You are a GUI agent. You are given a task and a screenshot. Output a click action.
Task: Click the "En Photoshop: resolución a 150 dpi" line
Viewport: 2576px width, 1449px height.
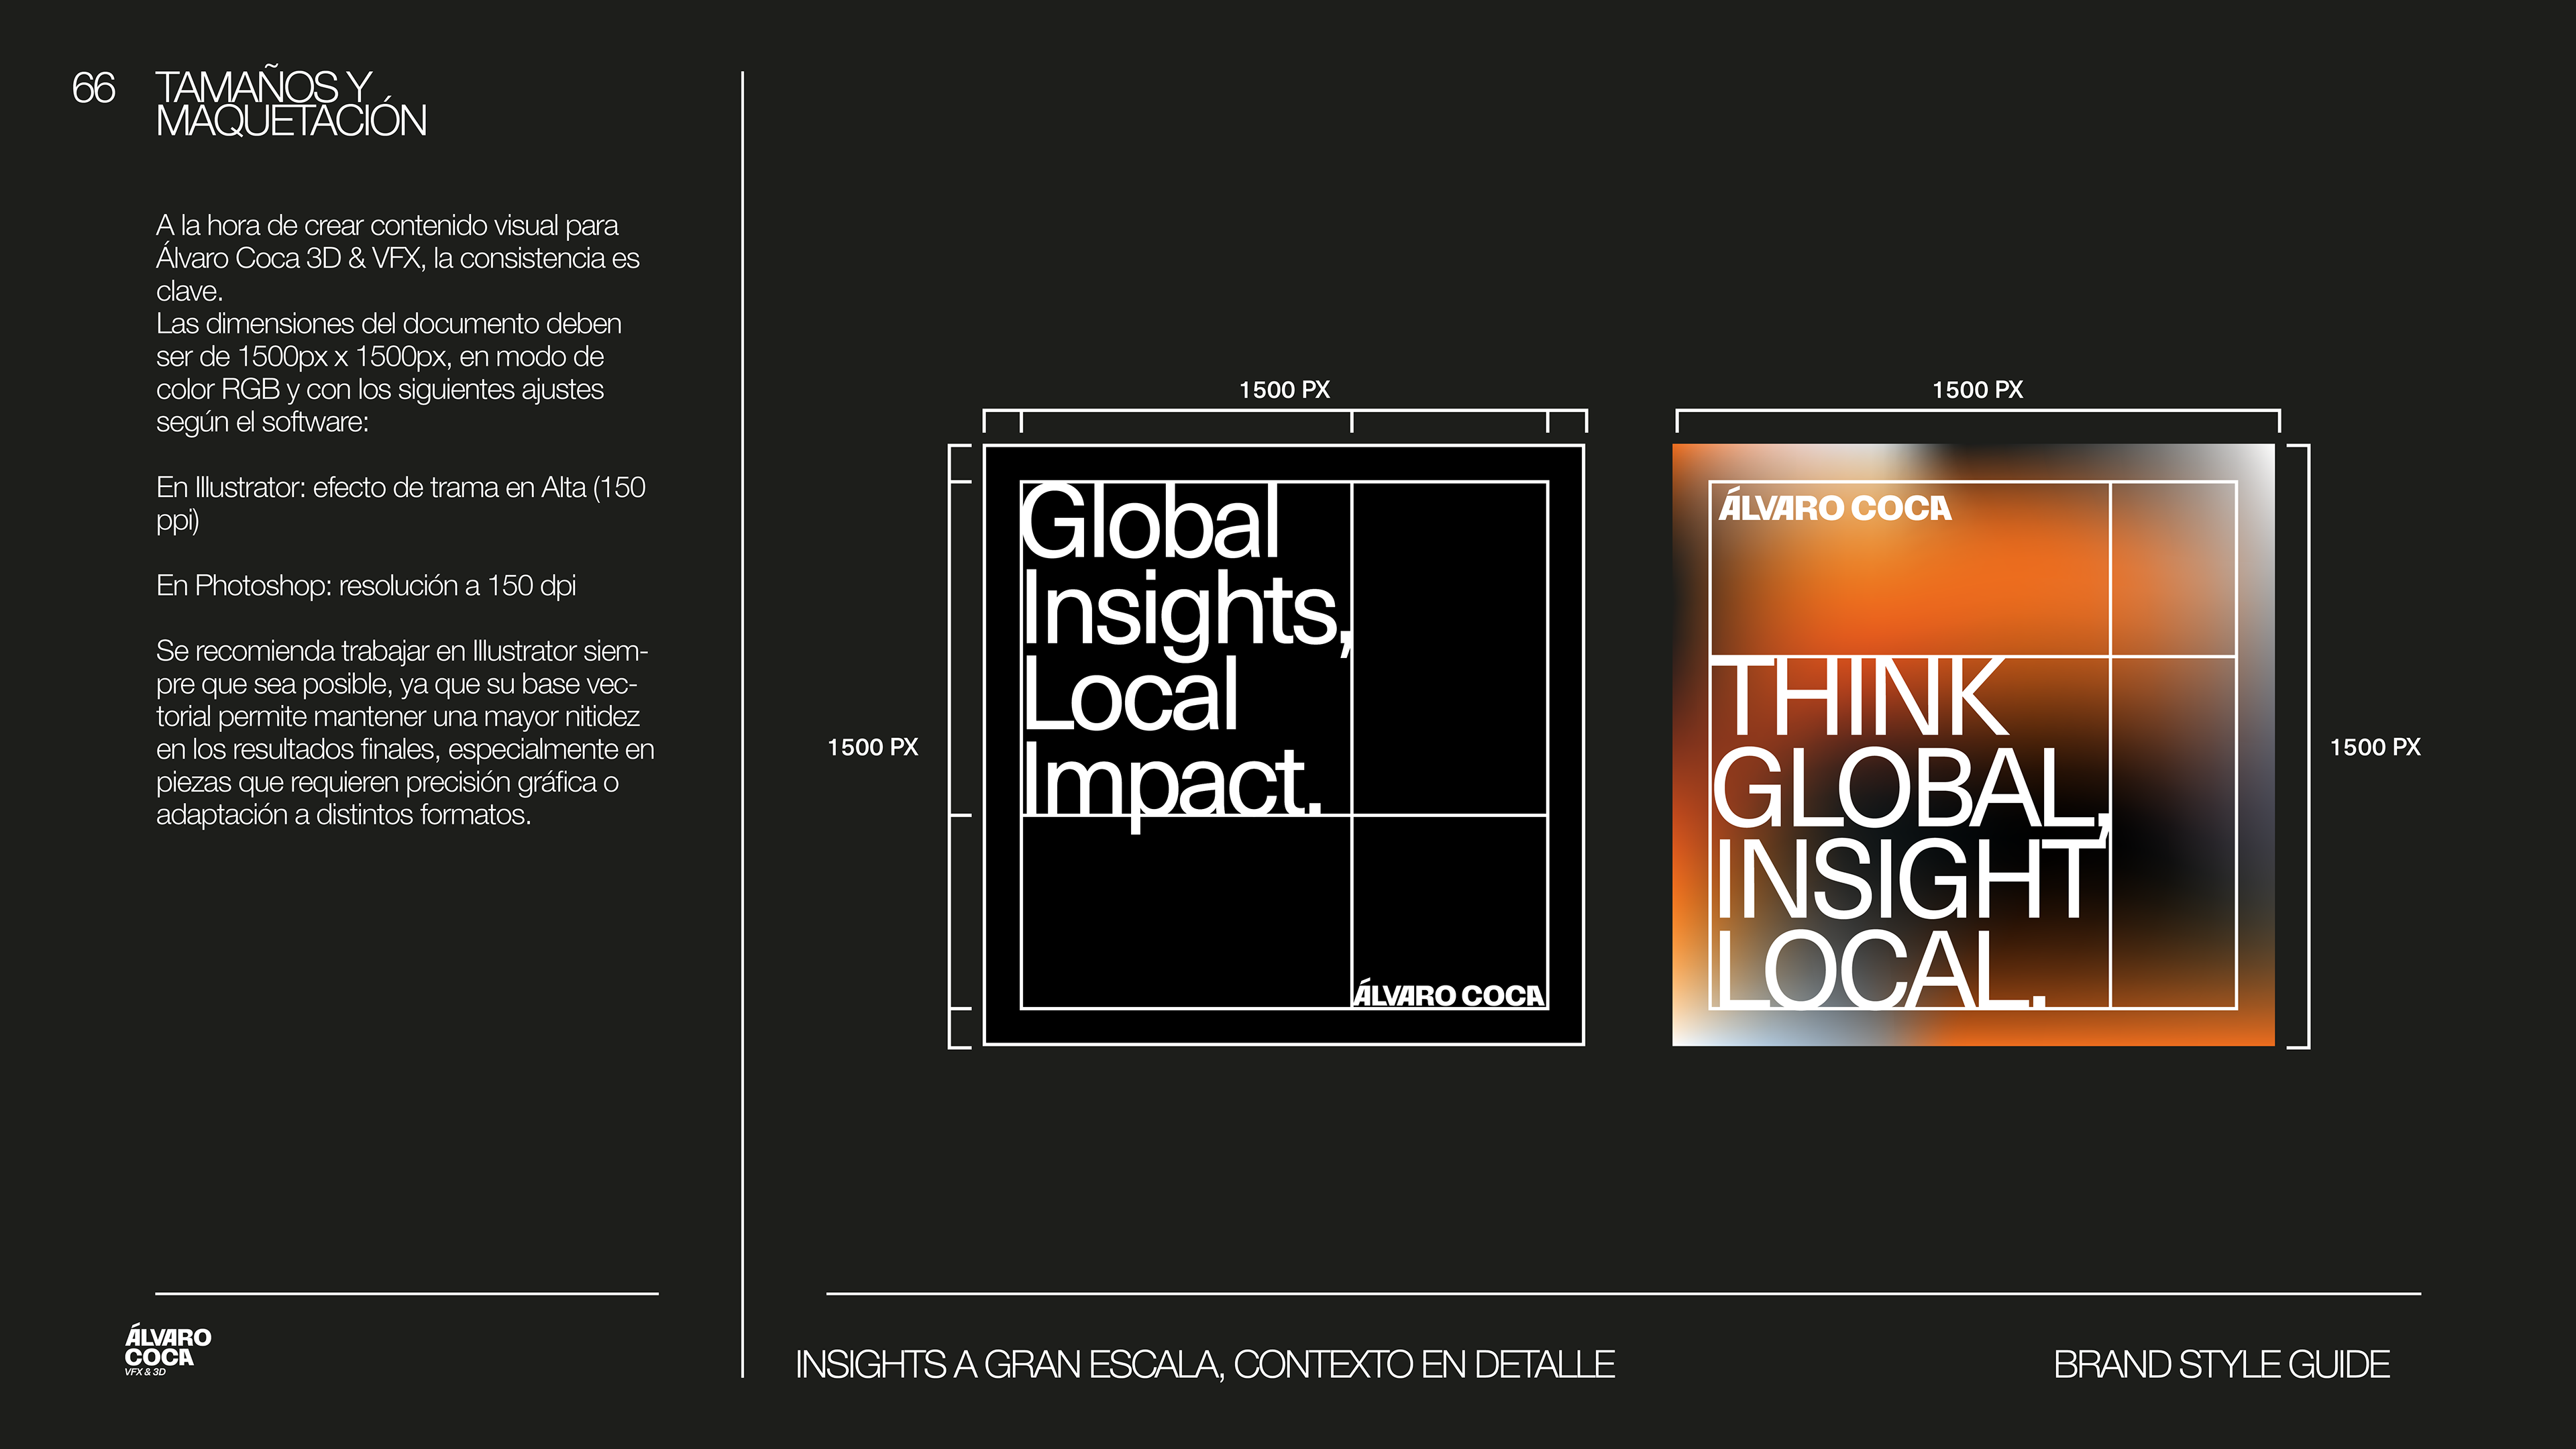pyautogui.click(x=366, y=585)
